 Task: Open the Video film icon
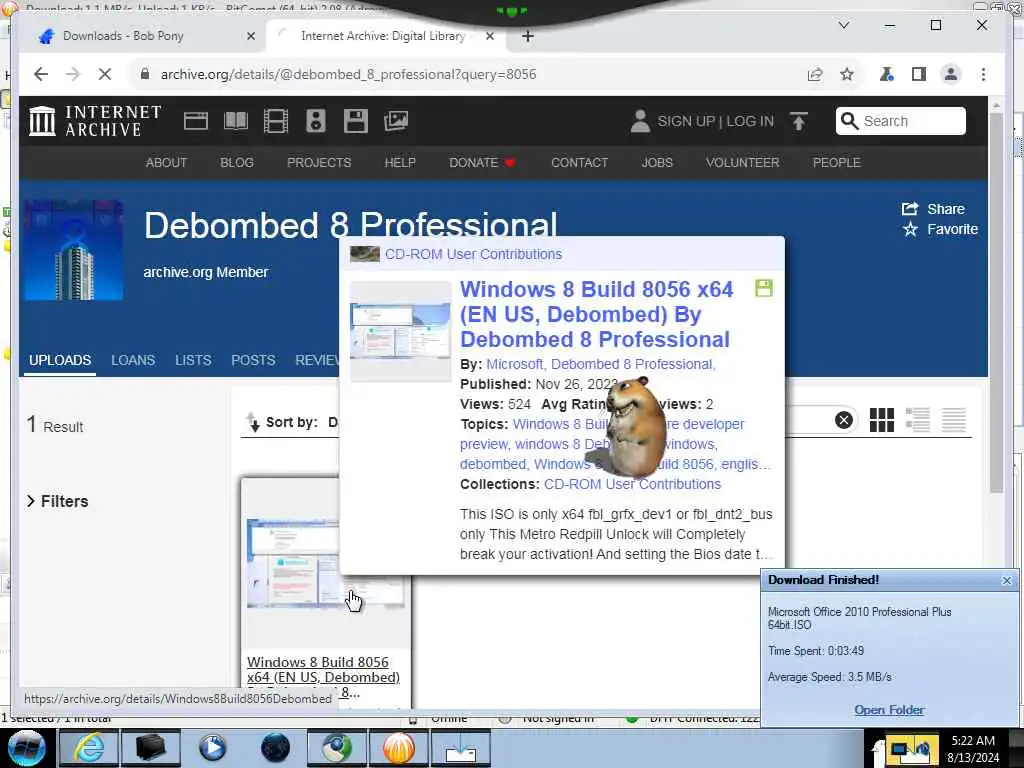[x=276, y=121]
